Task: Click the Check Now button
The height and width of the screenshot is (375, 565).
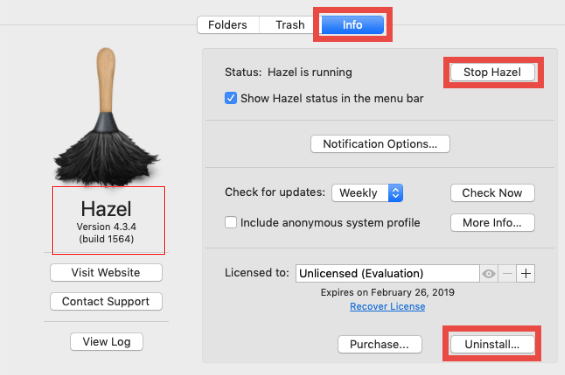Action: pos(492,193)
